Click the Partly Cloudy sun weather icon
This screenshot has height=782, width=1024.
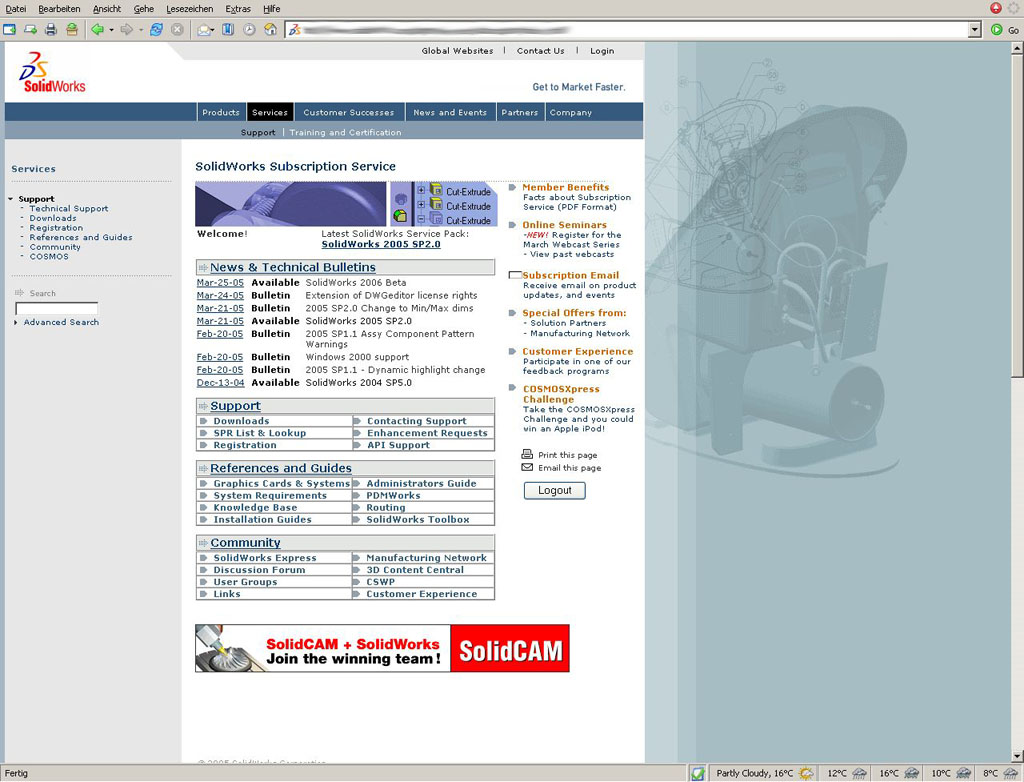tap(807, 774)
